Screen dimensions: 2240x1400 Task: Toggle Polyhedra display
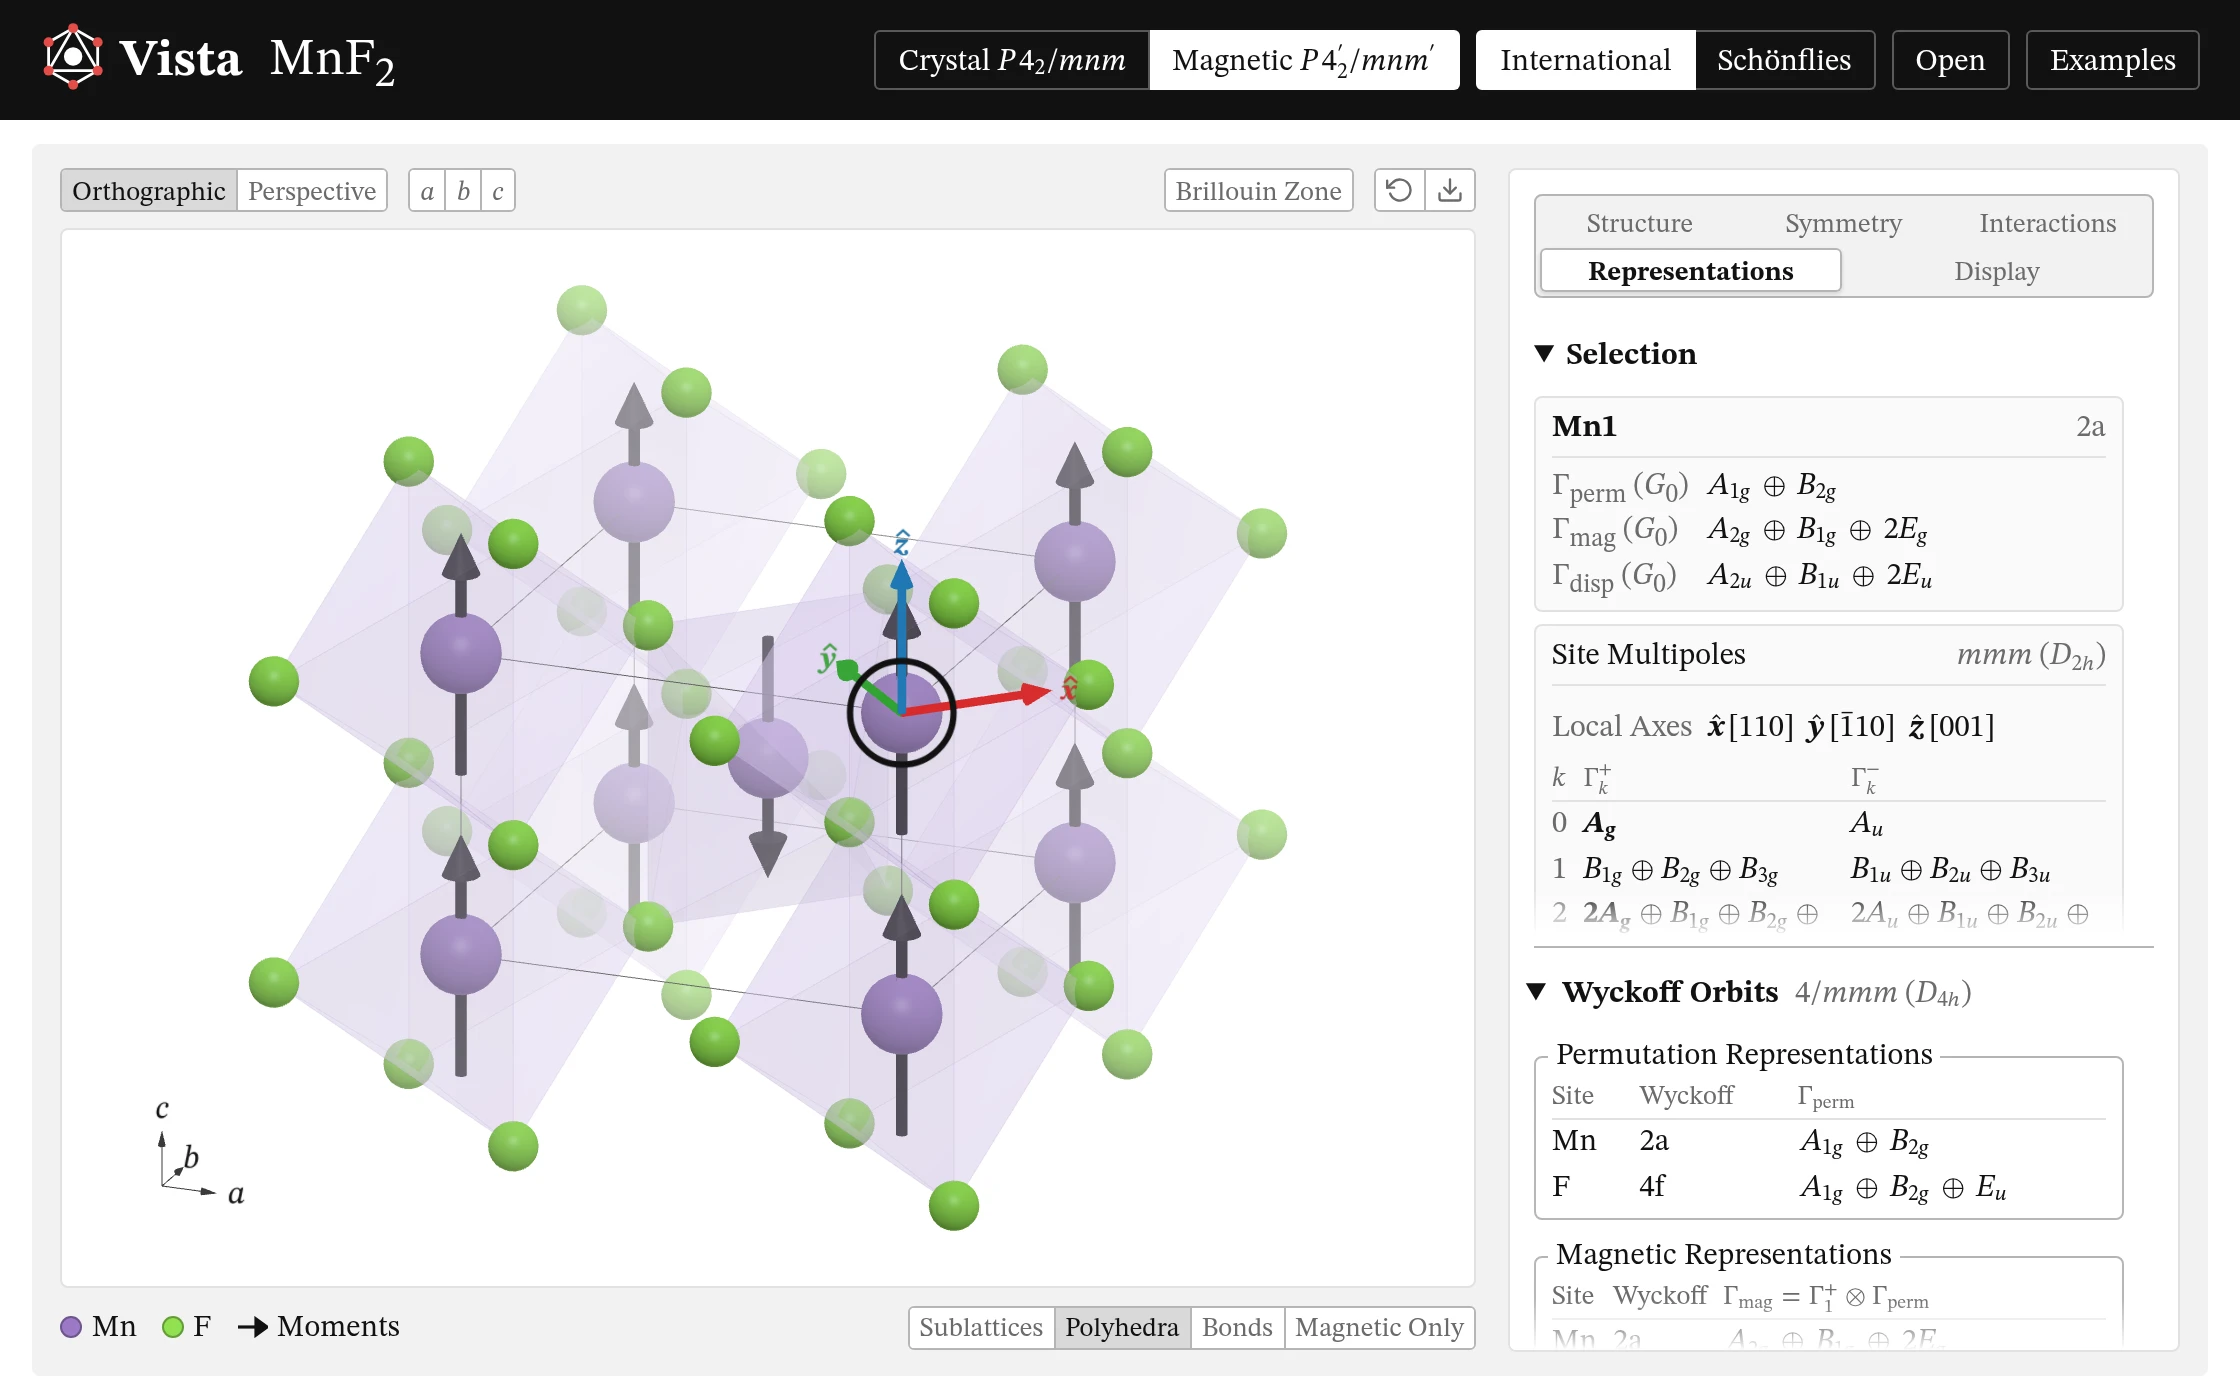click(1122, 1327)
